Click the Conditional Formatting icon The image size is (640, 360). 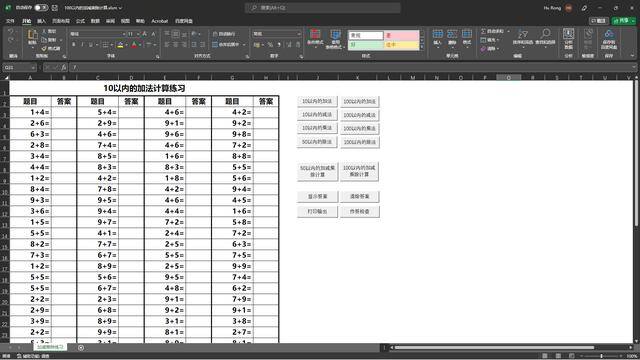[x=315, y=35]
